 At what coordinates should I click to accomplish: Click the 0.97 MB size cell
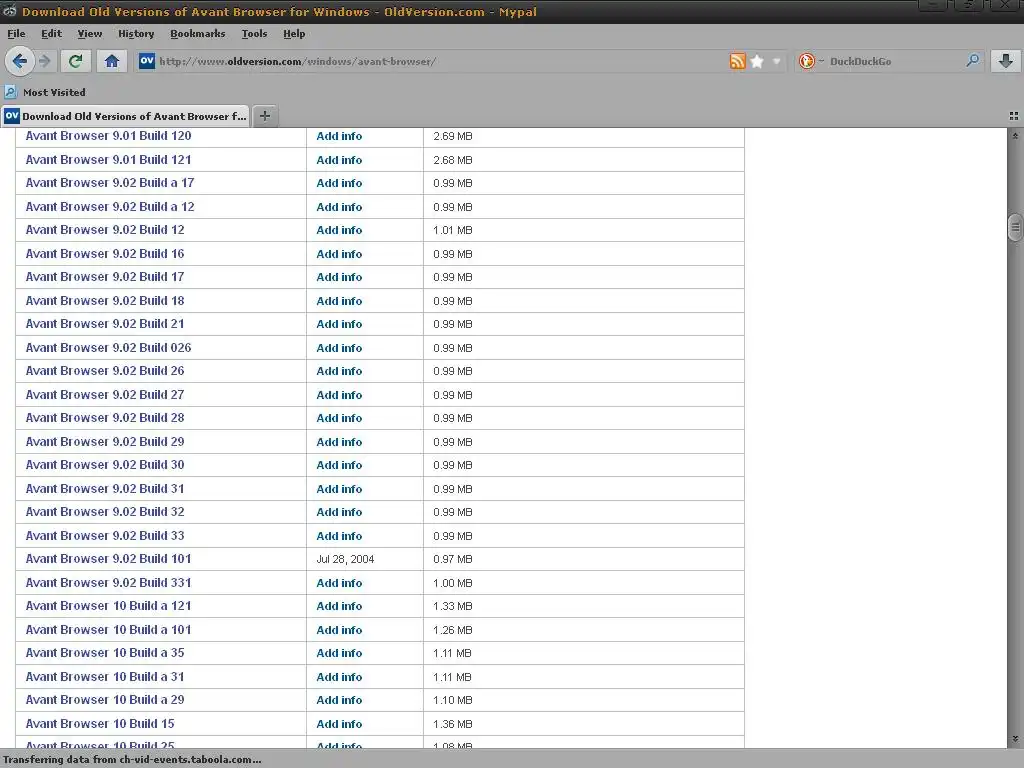453,560
